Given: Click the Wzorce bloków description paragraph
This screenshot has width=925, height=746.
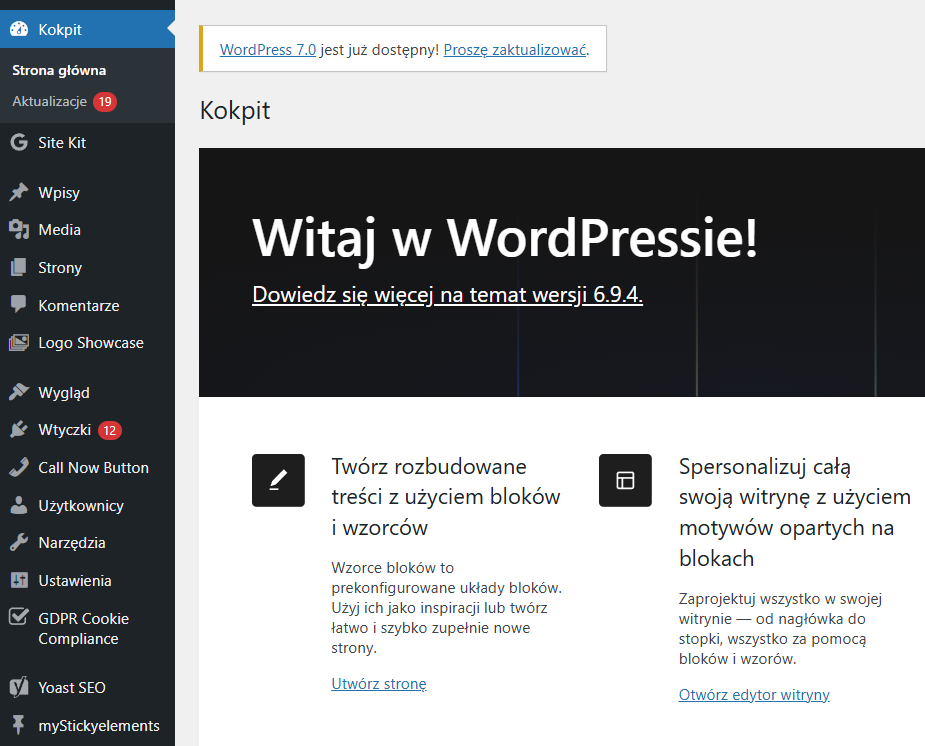Looking at the screenshot, I should pos(447,607).
